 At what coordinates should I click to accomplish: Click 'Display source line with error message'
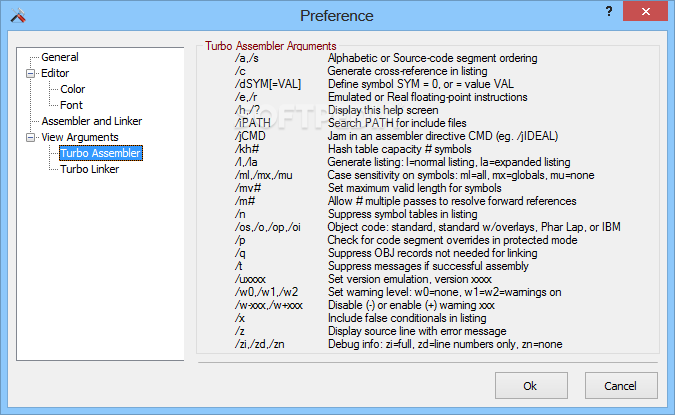417,331
